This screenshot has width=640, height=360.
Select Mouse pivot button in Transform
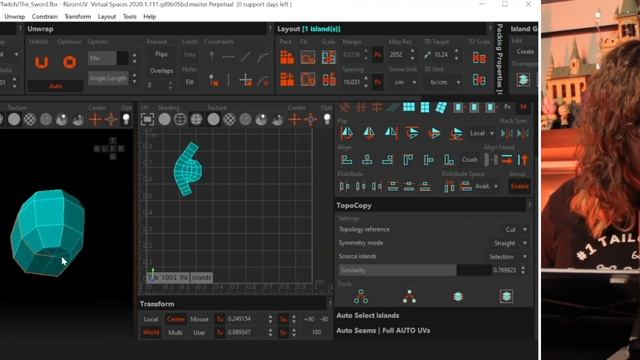pyautogui.click(x=199, y=319)
